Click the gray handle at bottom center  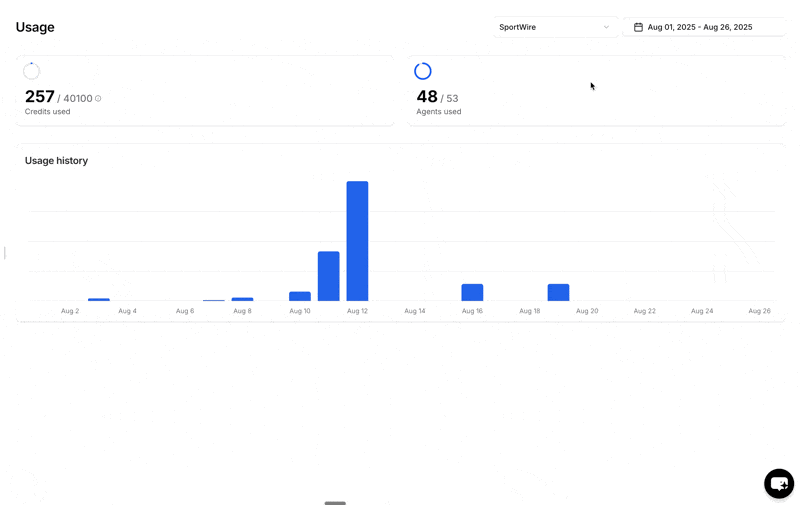point(335,503)
